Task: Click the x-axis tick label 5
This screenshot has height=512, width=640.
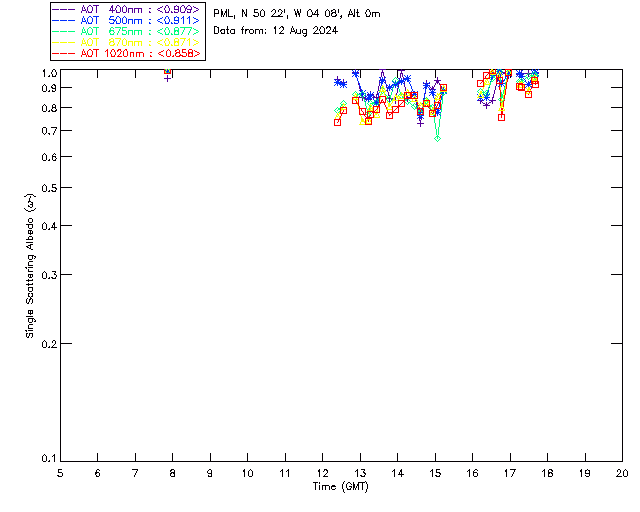Action: (60, 473)
